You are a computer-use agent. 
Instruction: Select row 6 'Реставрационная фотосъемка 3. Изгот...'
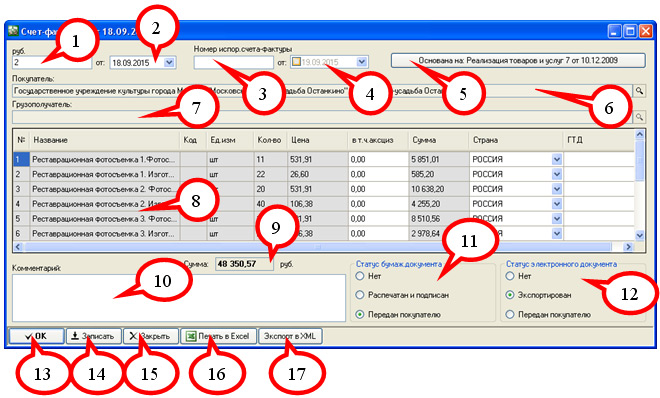[x=105, y=233]
